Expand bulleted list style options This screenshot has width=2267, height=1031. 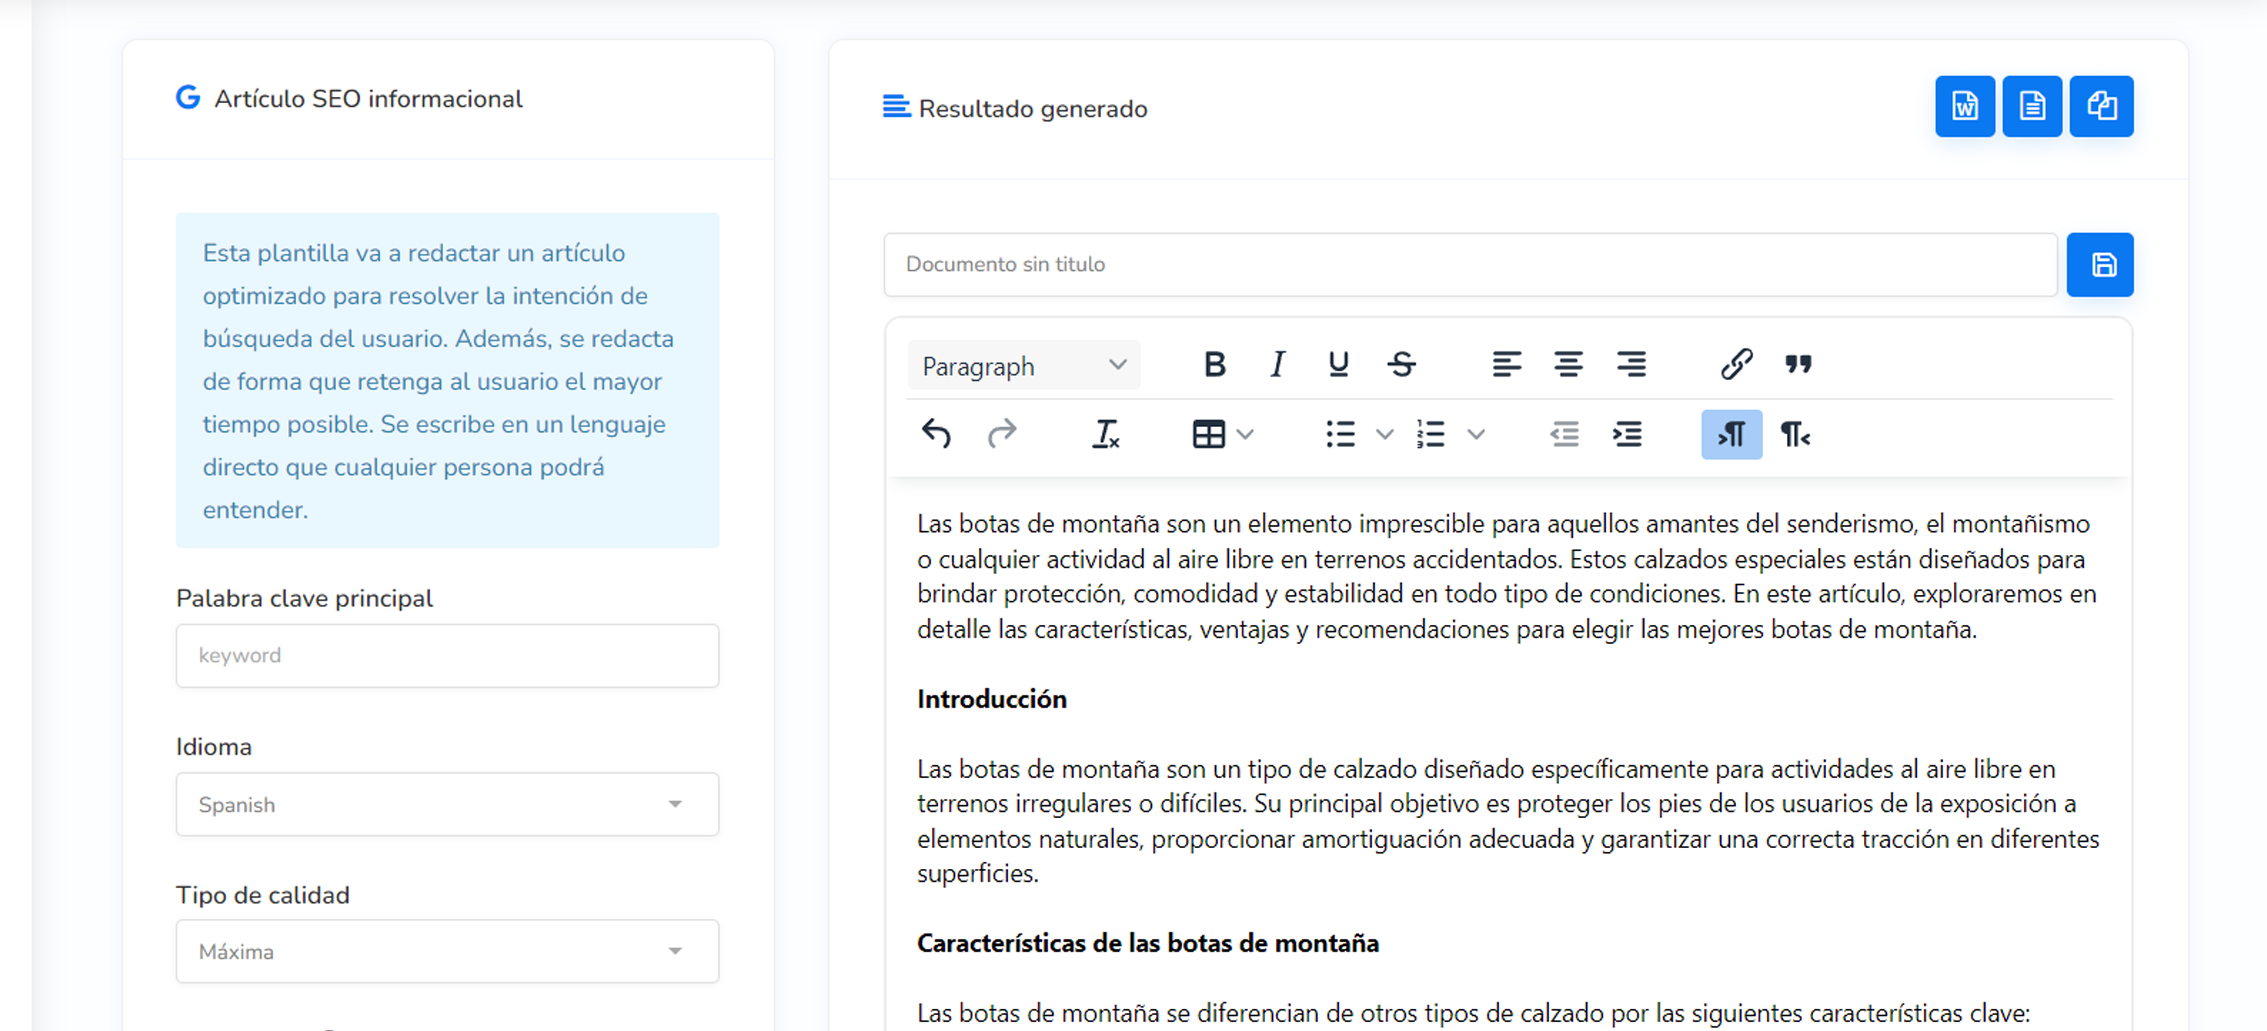[x=1384, y=434]
